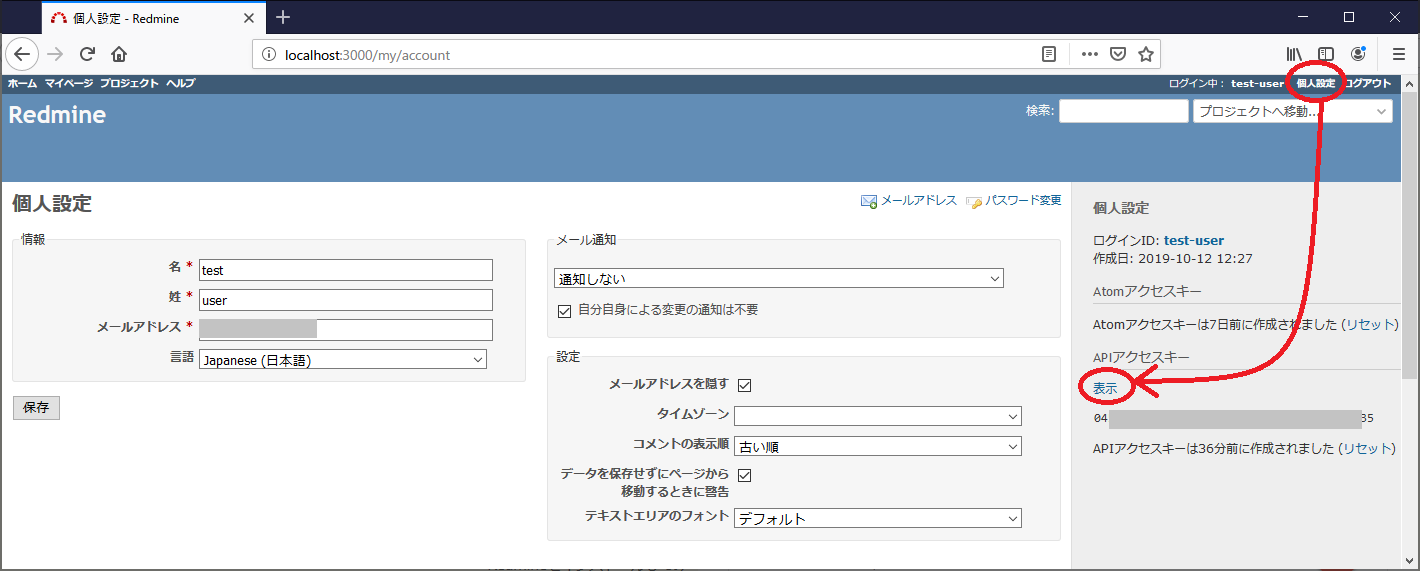1420x571 pixels.
Task: Reset the Atomアクセスキー via リセット link
Action: [1369, 325]
